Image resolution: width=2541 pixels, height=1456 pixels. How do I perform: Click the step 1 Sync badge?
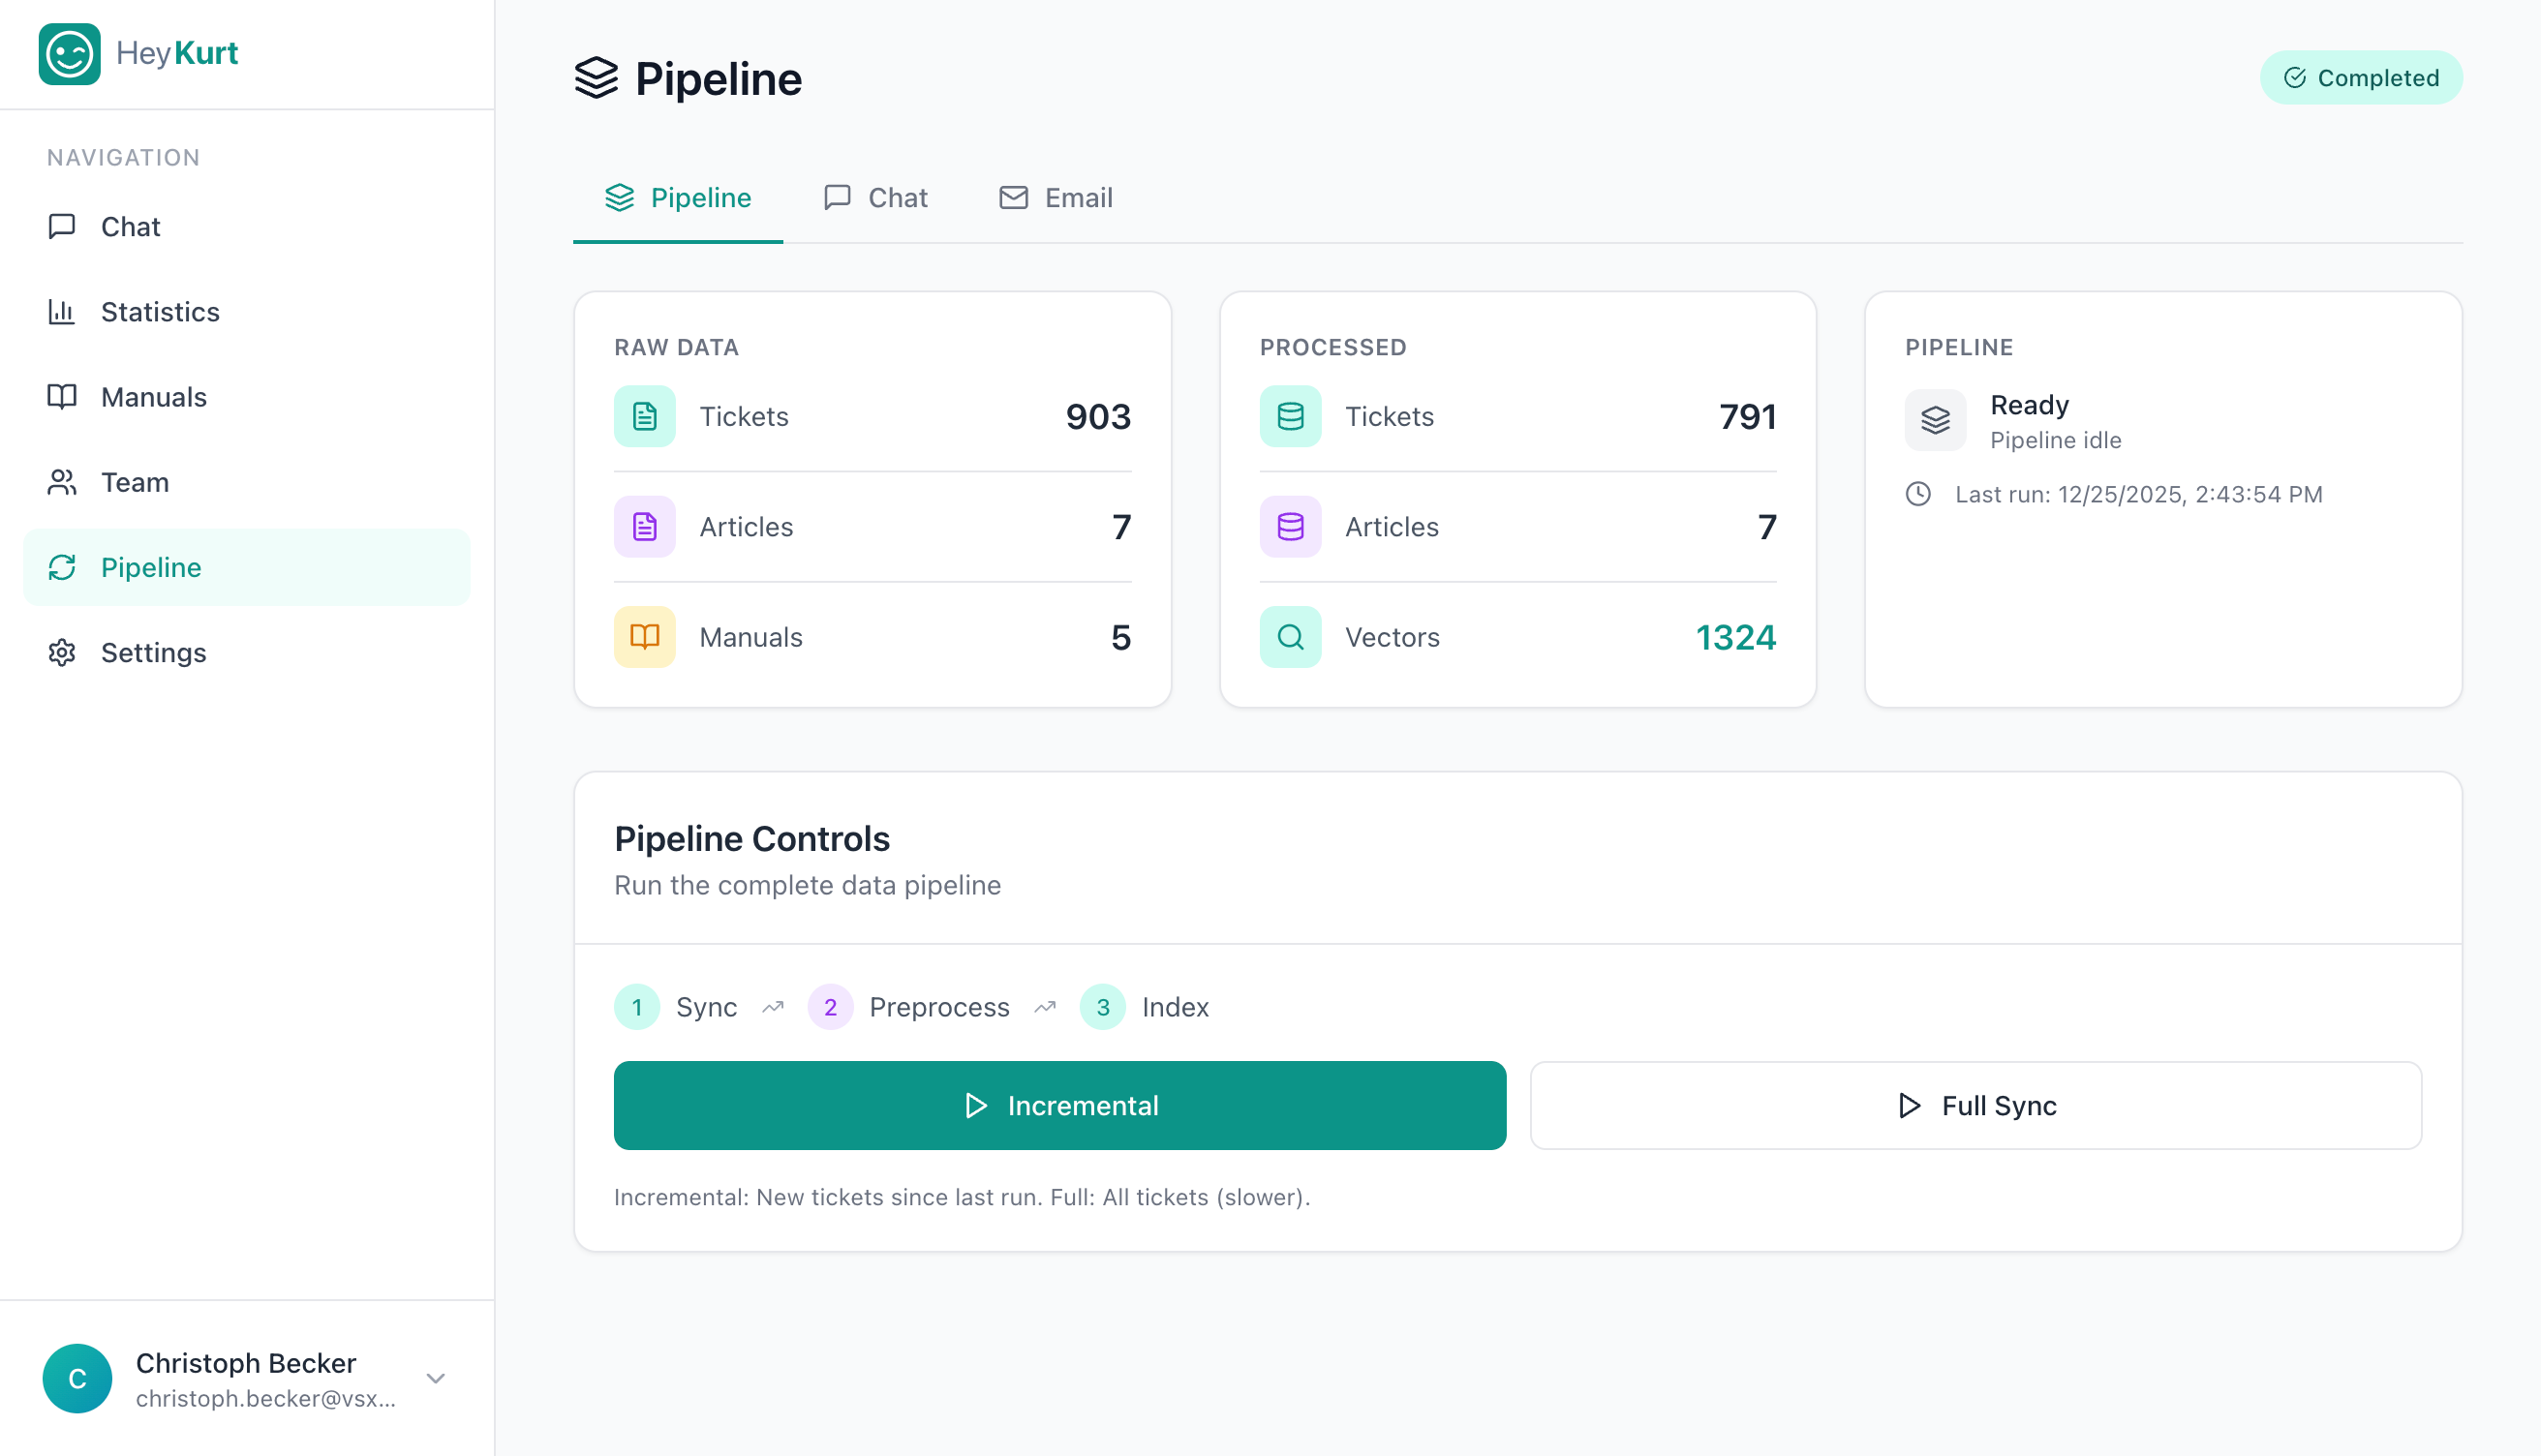click(x=637, y=1007)
